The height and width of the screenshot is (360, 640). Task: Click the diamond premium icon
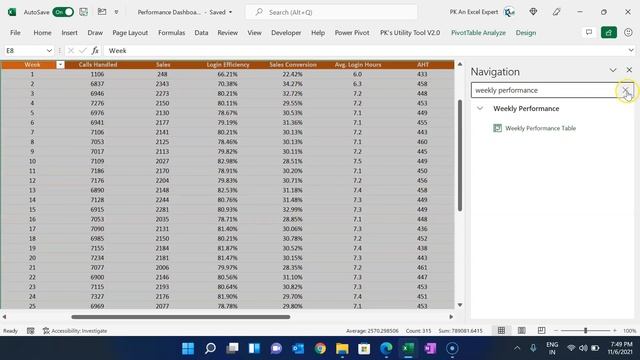pyautogui.click(x=533, y=12)
